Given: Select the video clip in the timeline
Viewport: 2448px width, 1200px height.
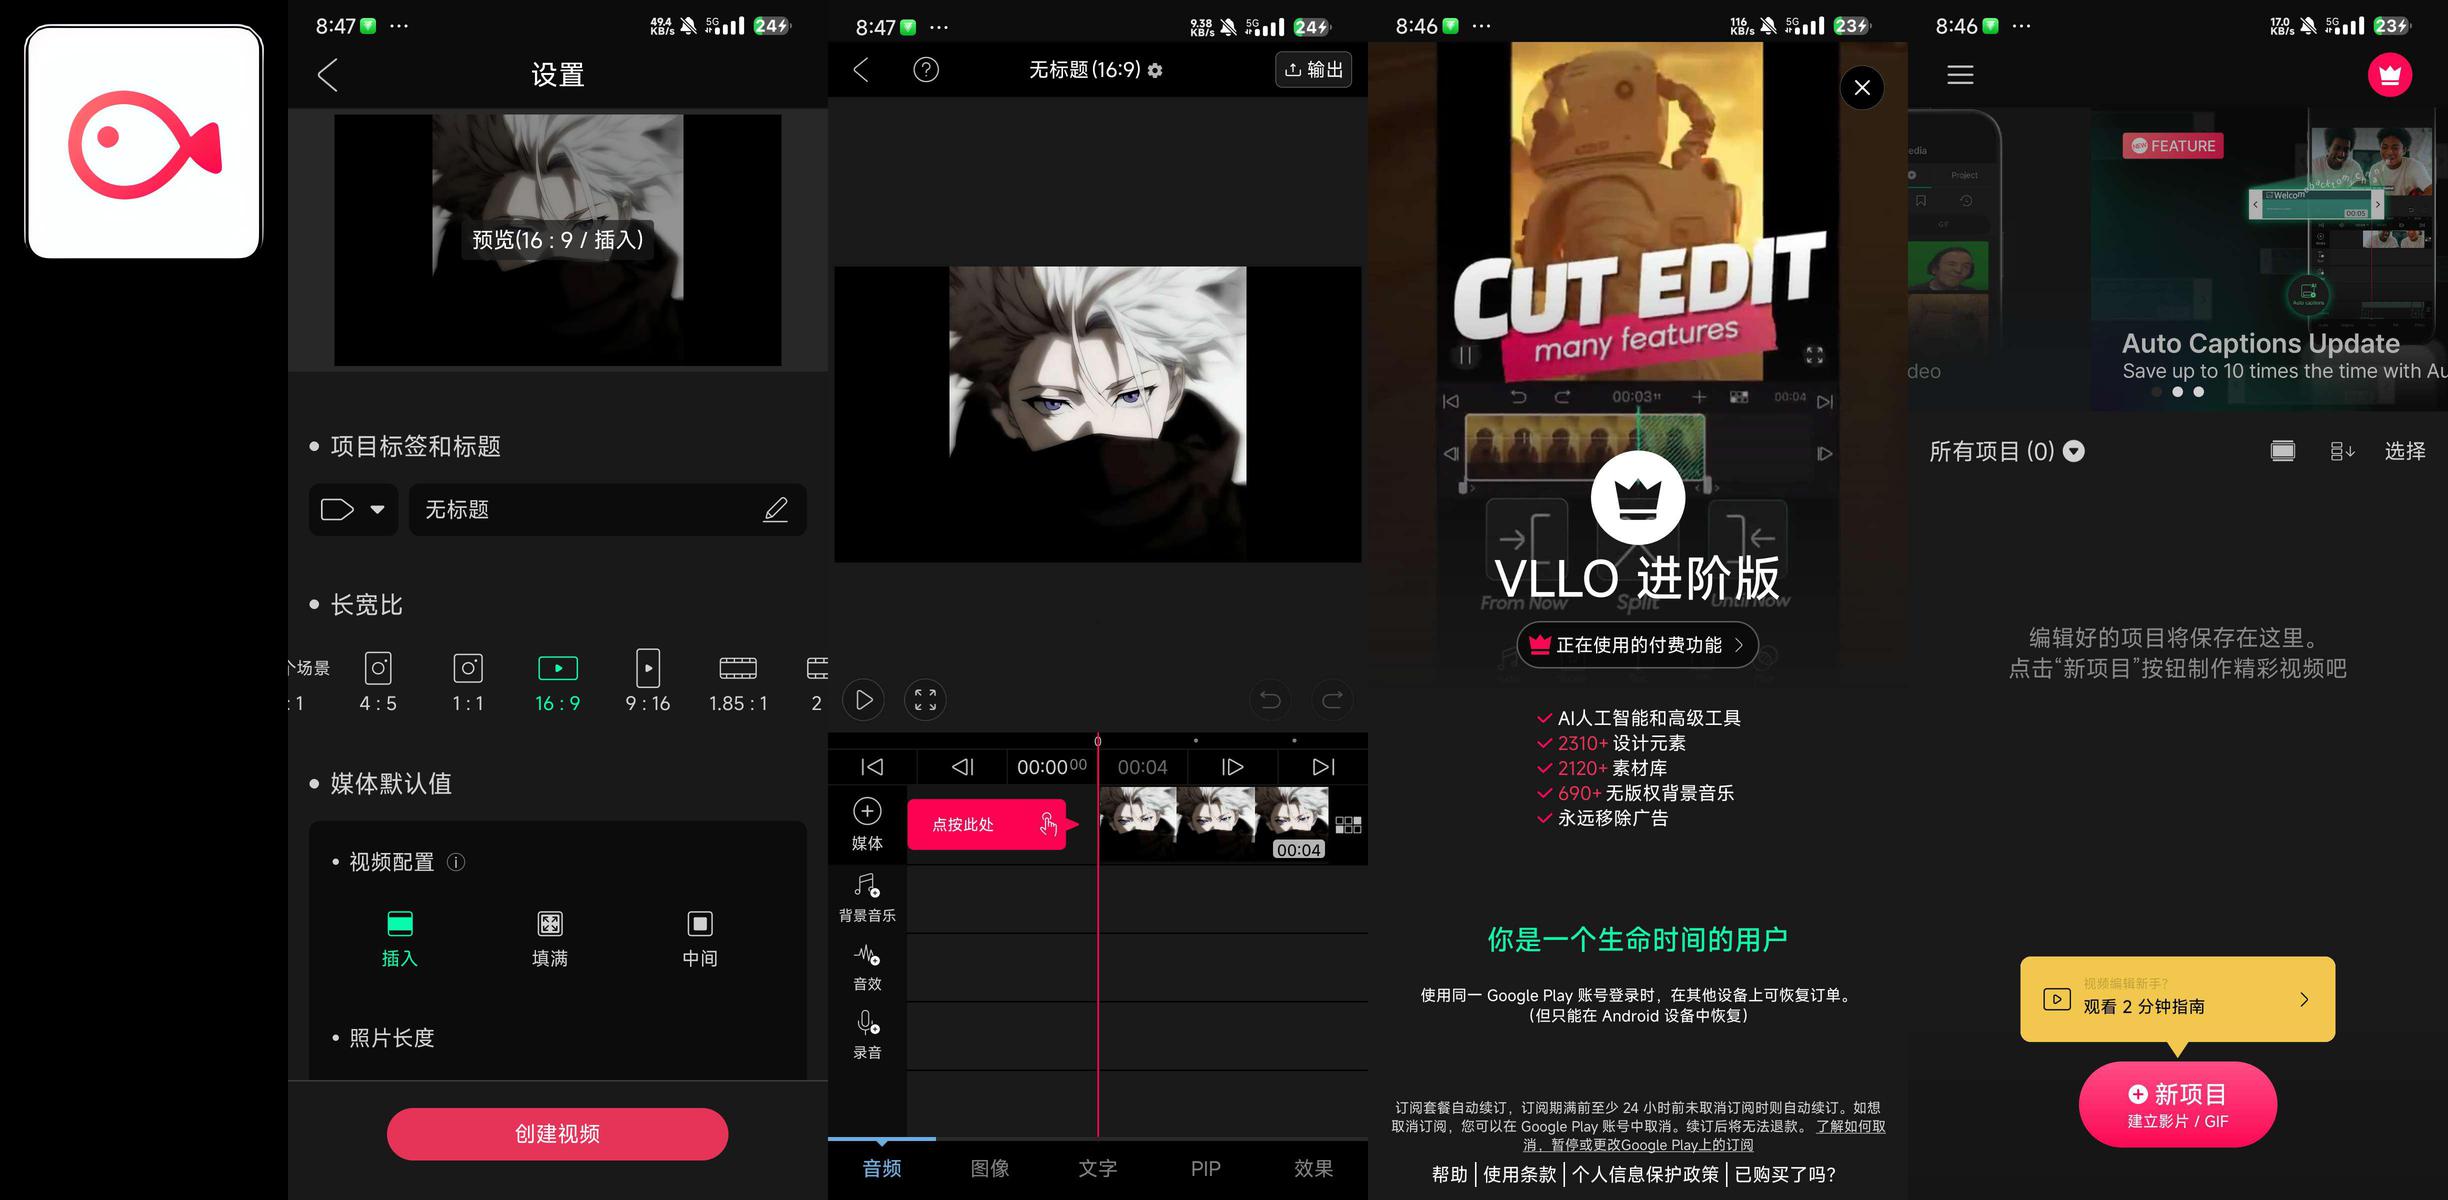Looking at the screenshot, I should [x=1214, y=824].
